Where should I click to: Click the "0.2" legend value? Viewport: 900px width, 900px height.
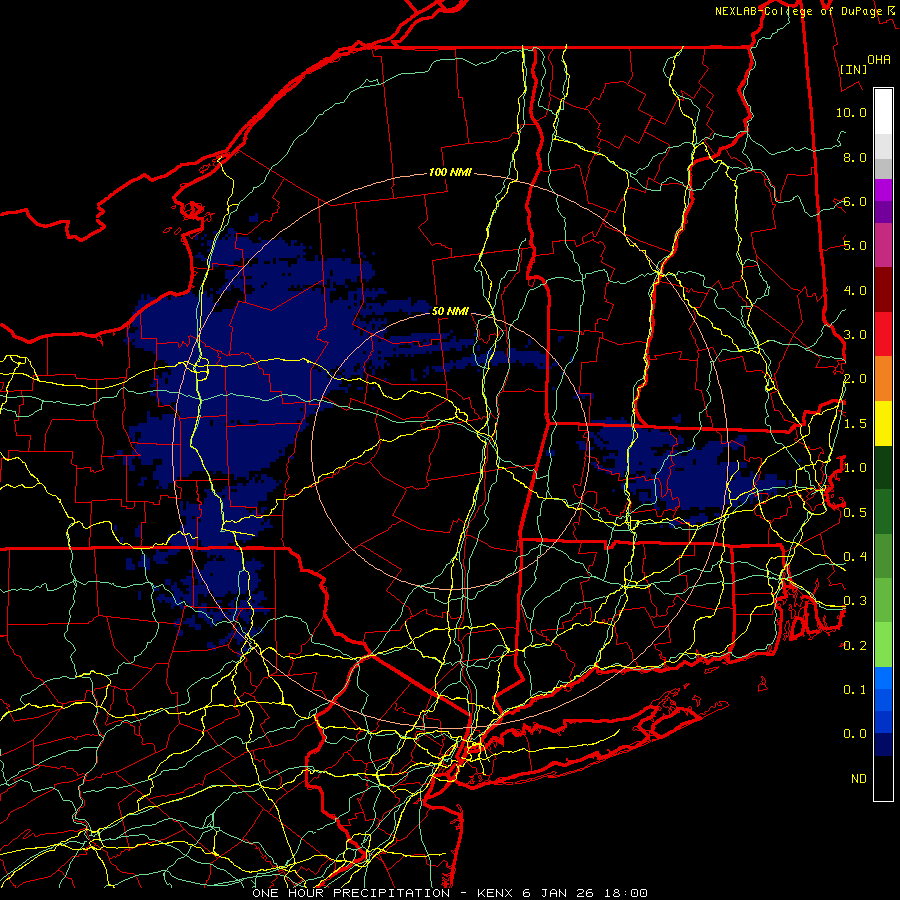(855, 645)
